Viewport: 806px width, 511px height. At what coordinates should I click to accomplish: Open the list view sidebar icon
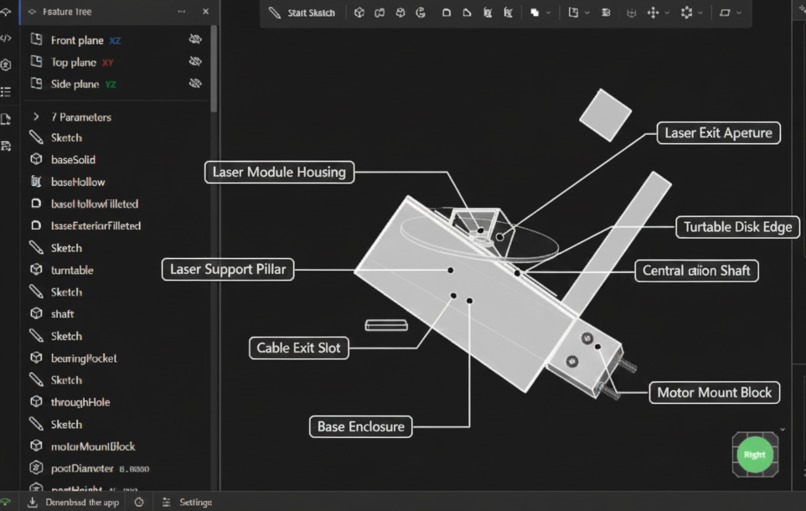point(6,92)
